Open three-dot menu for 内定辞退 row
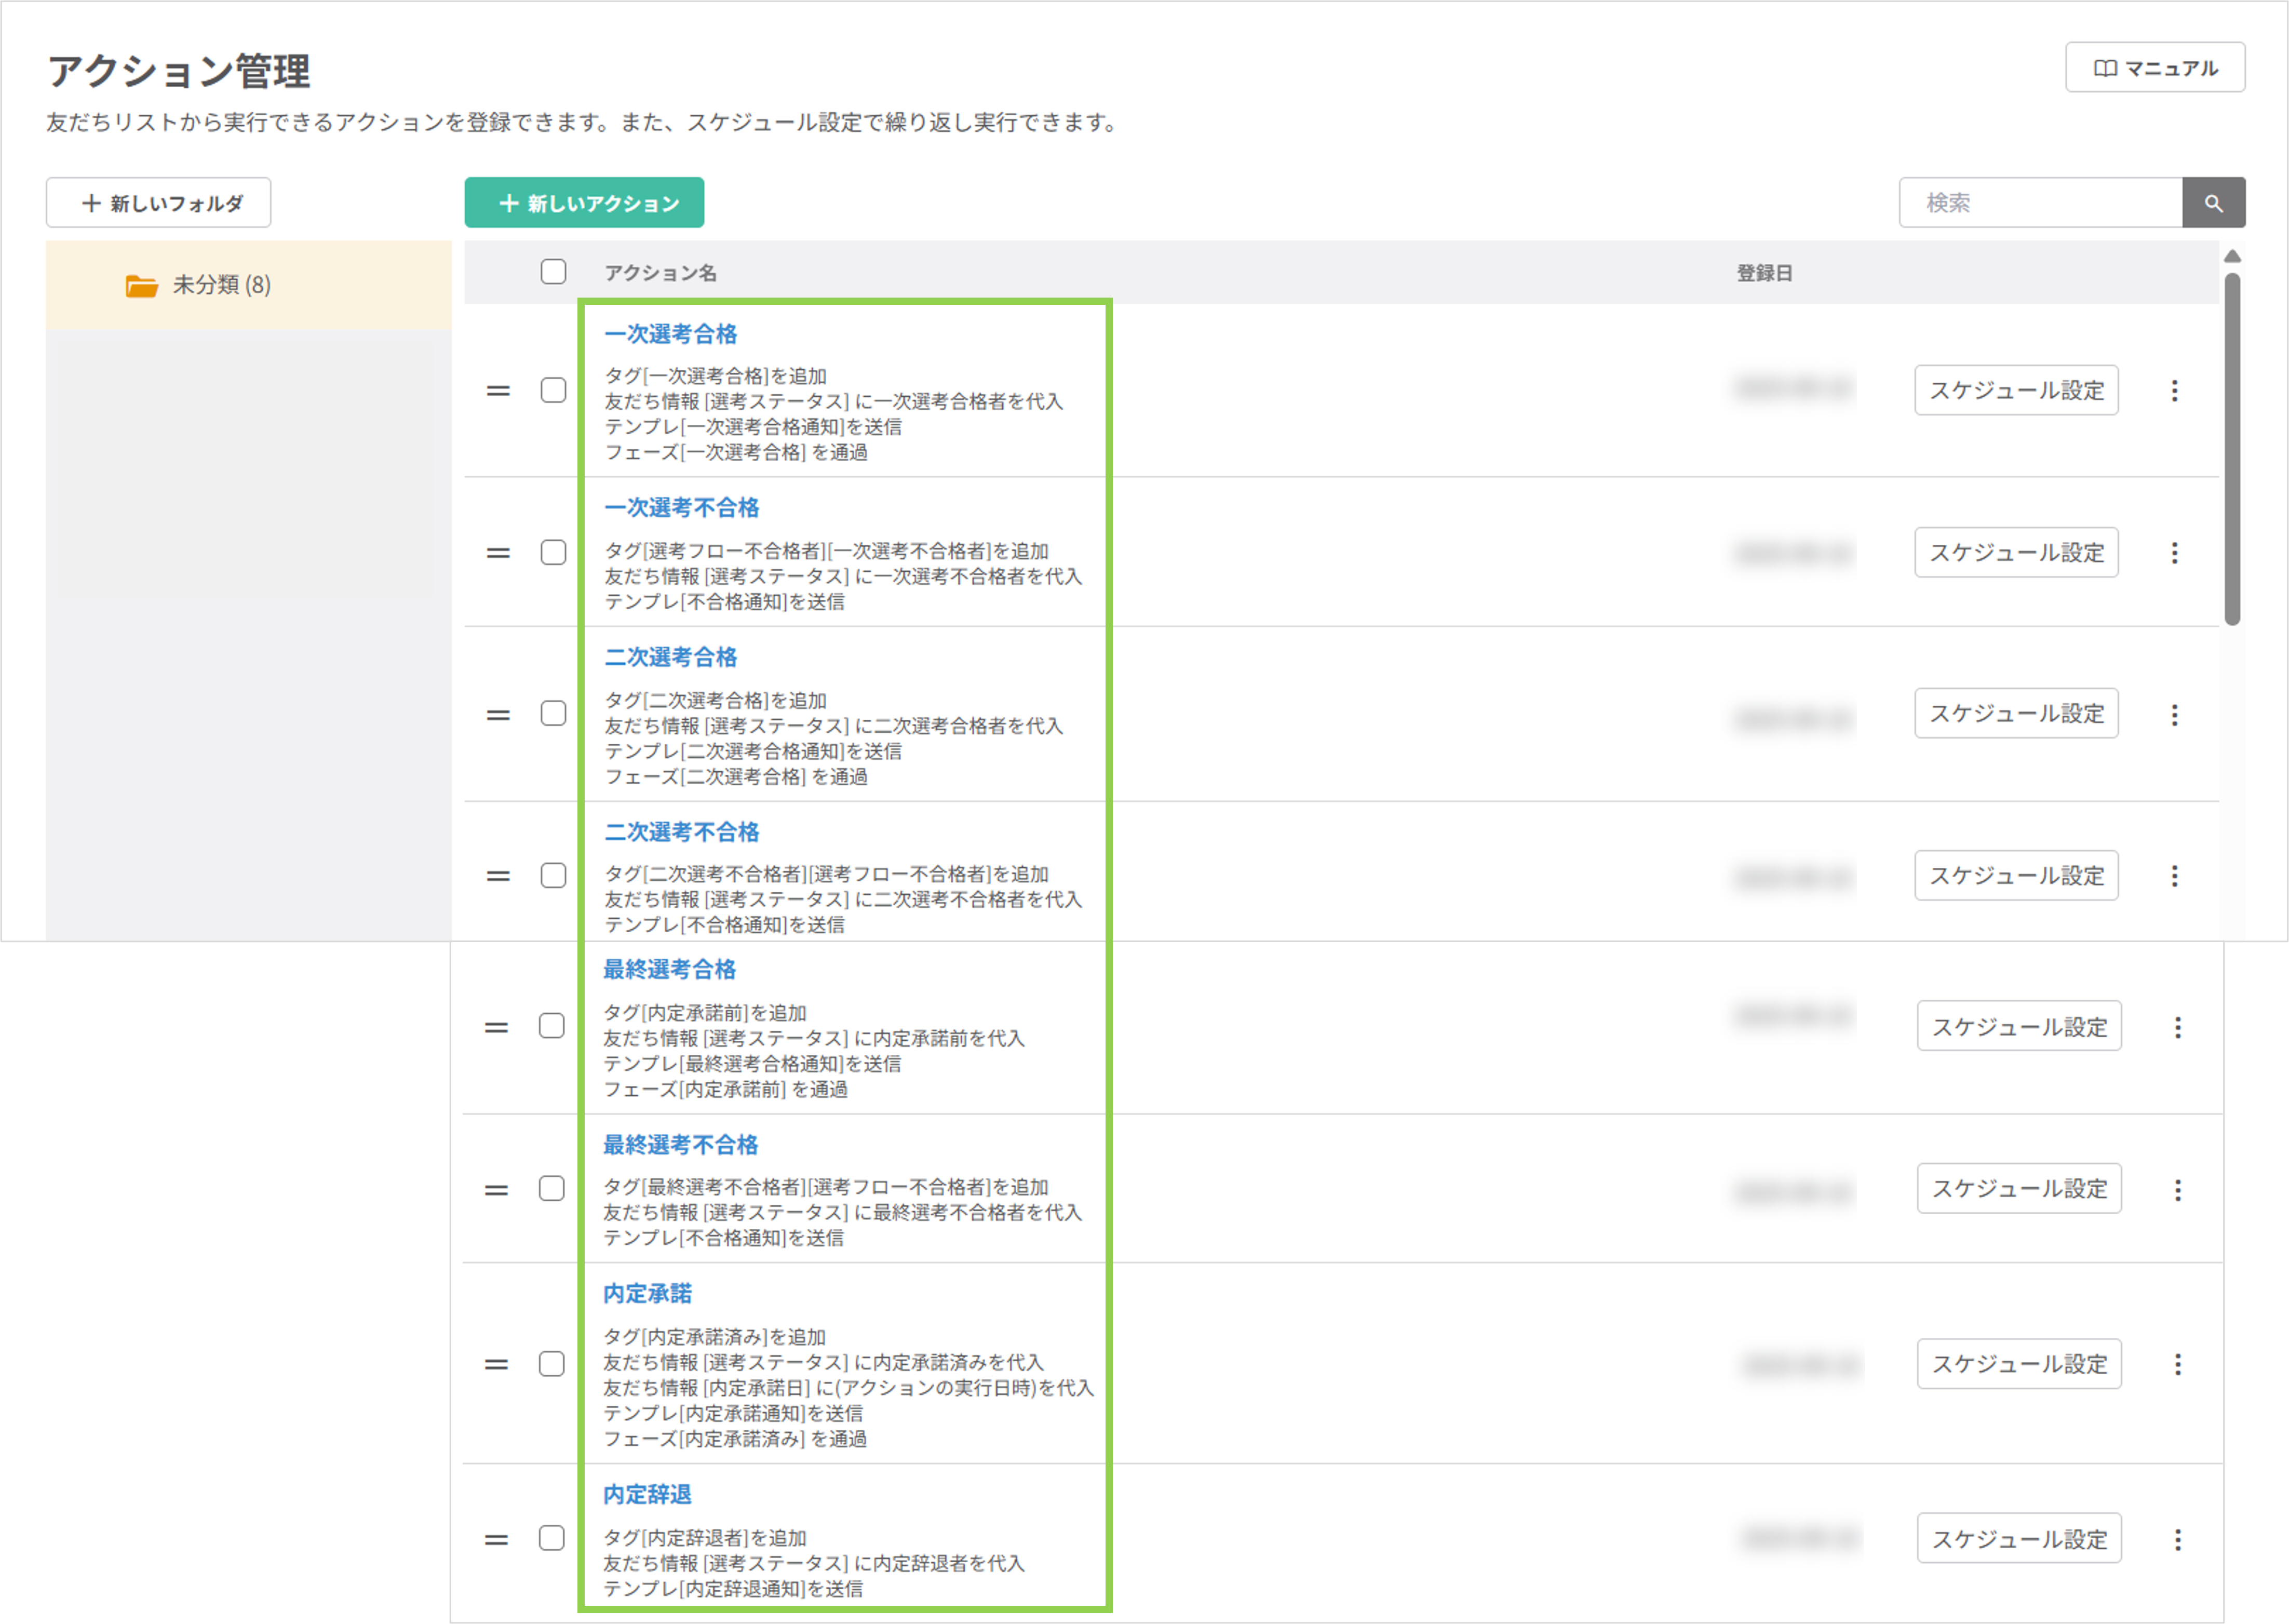The height and width of the screenshot is (1624, 2289). pos(2177,1540)
